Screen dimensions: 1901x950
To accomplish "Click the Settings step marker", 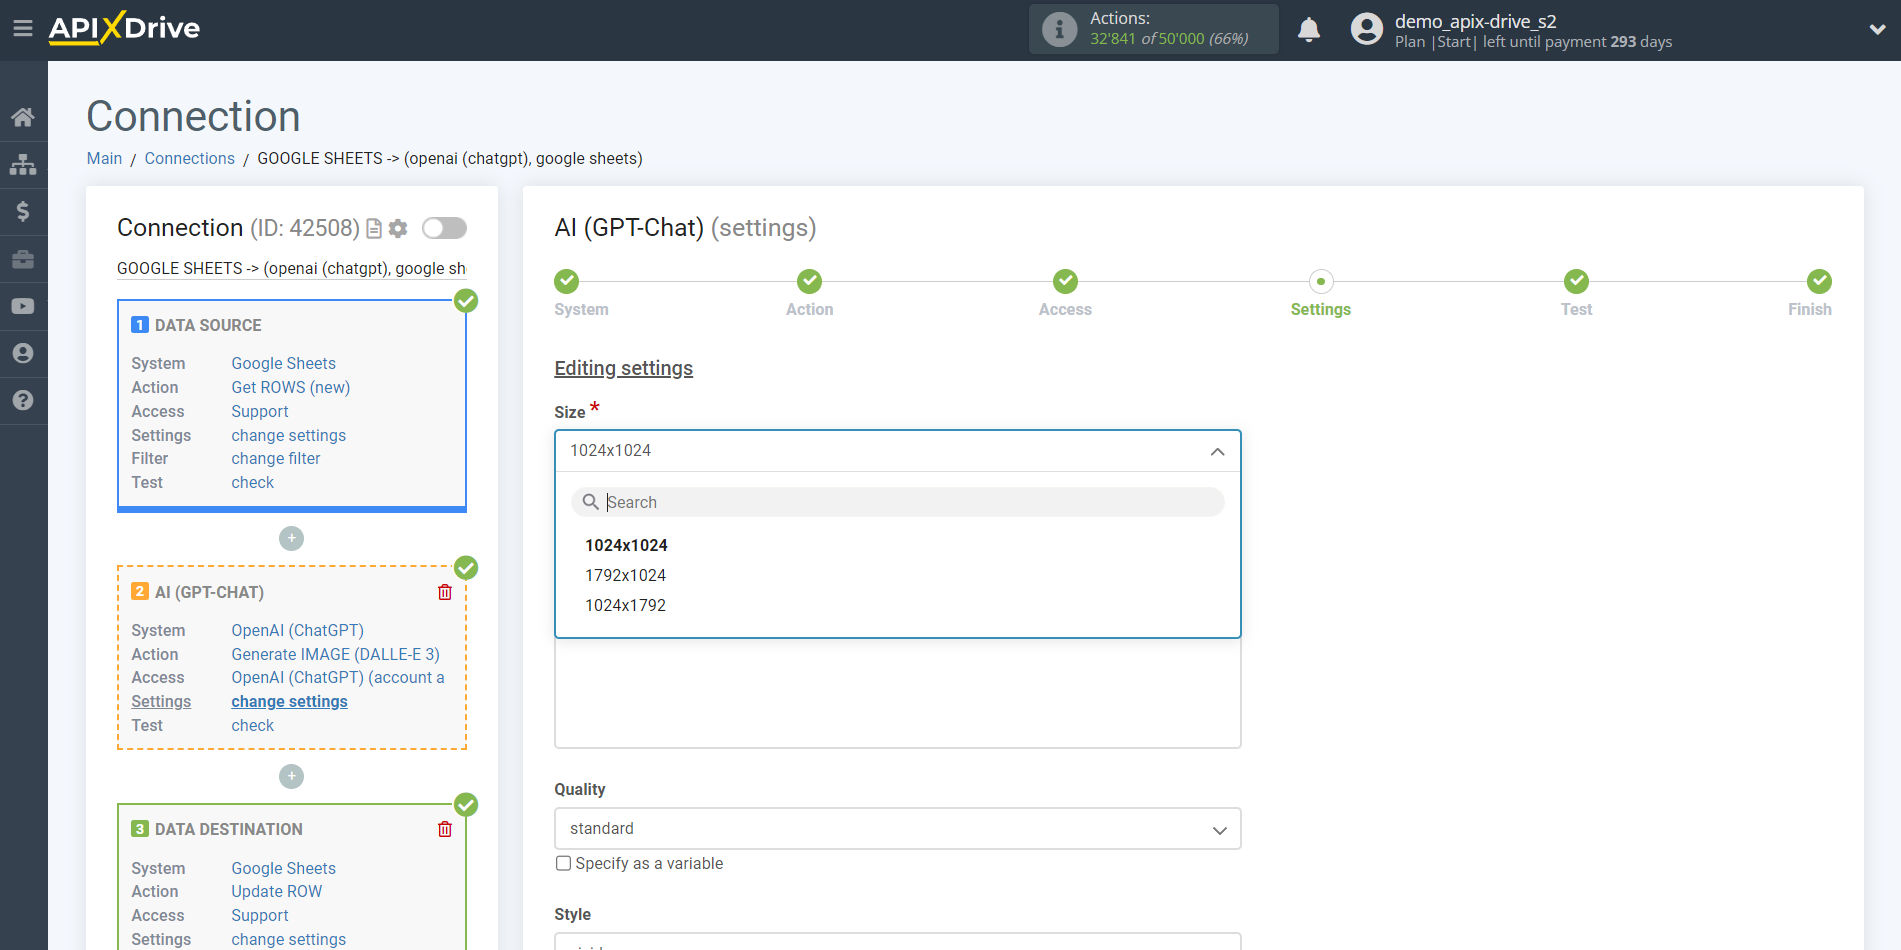I will [1321, 281].
